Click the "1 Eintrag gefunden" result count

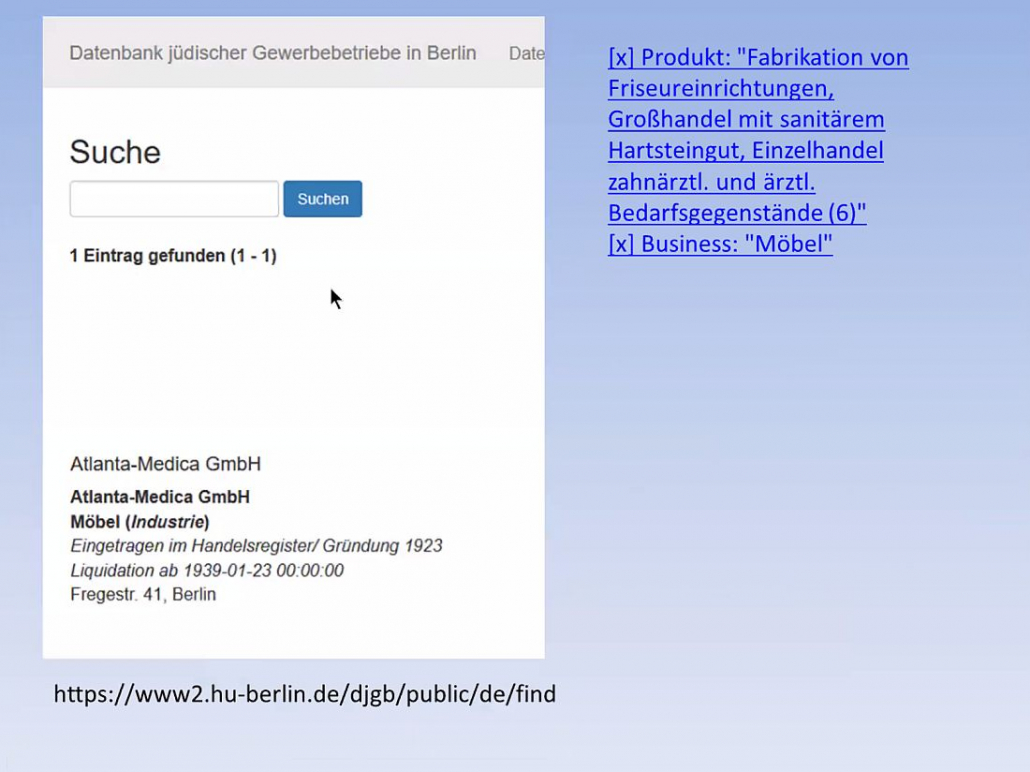click(x=173, y=256)
